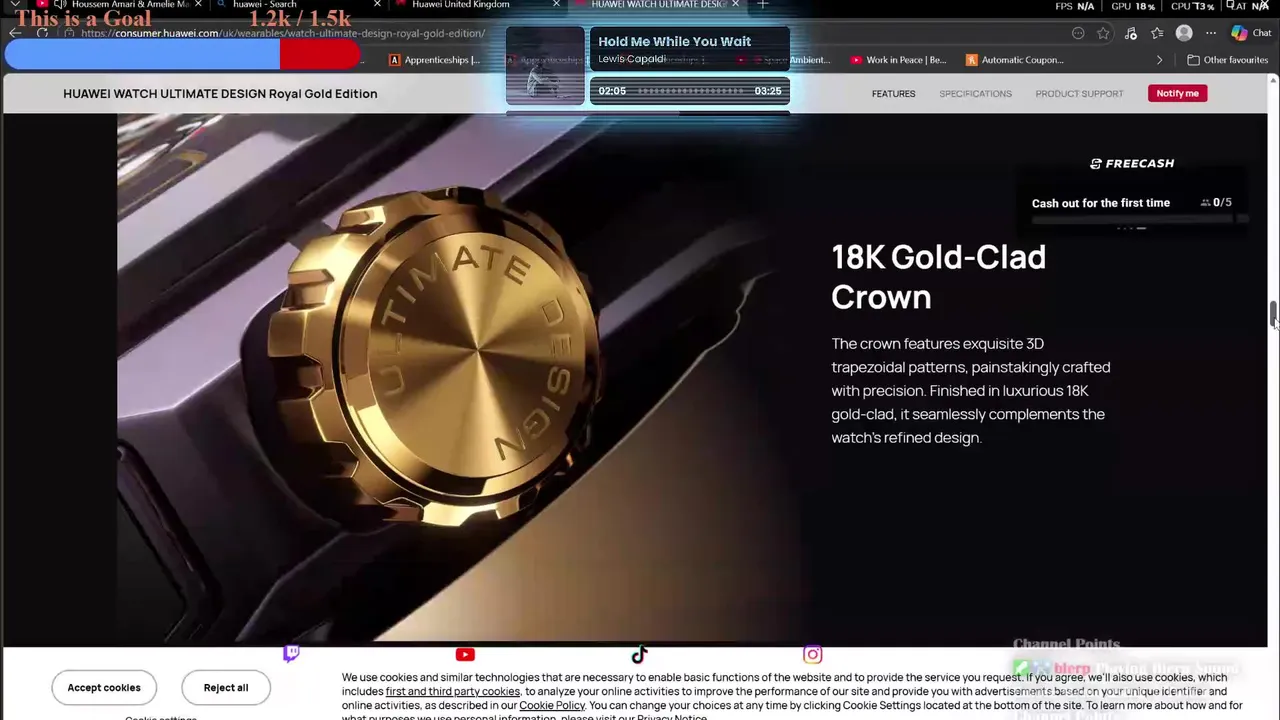Expand the bookmarks bar overflow chevron
This screenshot has width=1280, height=720.
pyautogui.click(x=1160, y=60)
